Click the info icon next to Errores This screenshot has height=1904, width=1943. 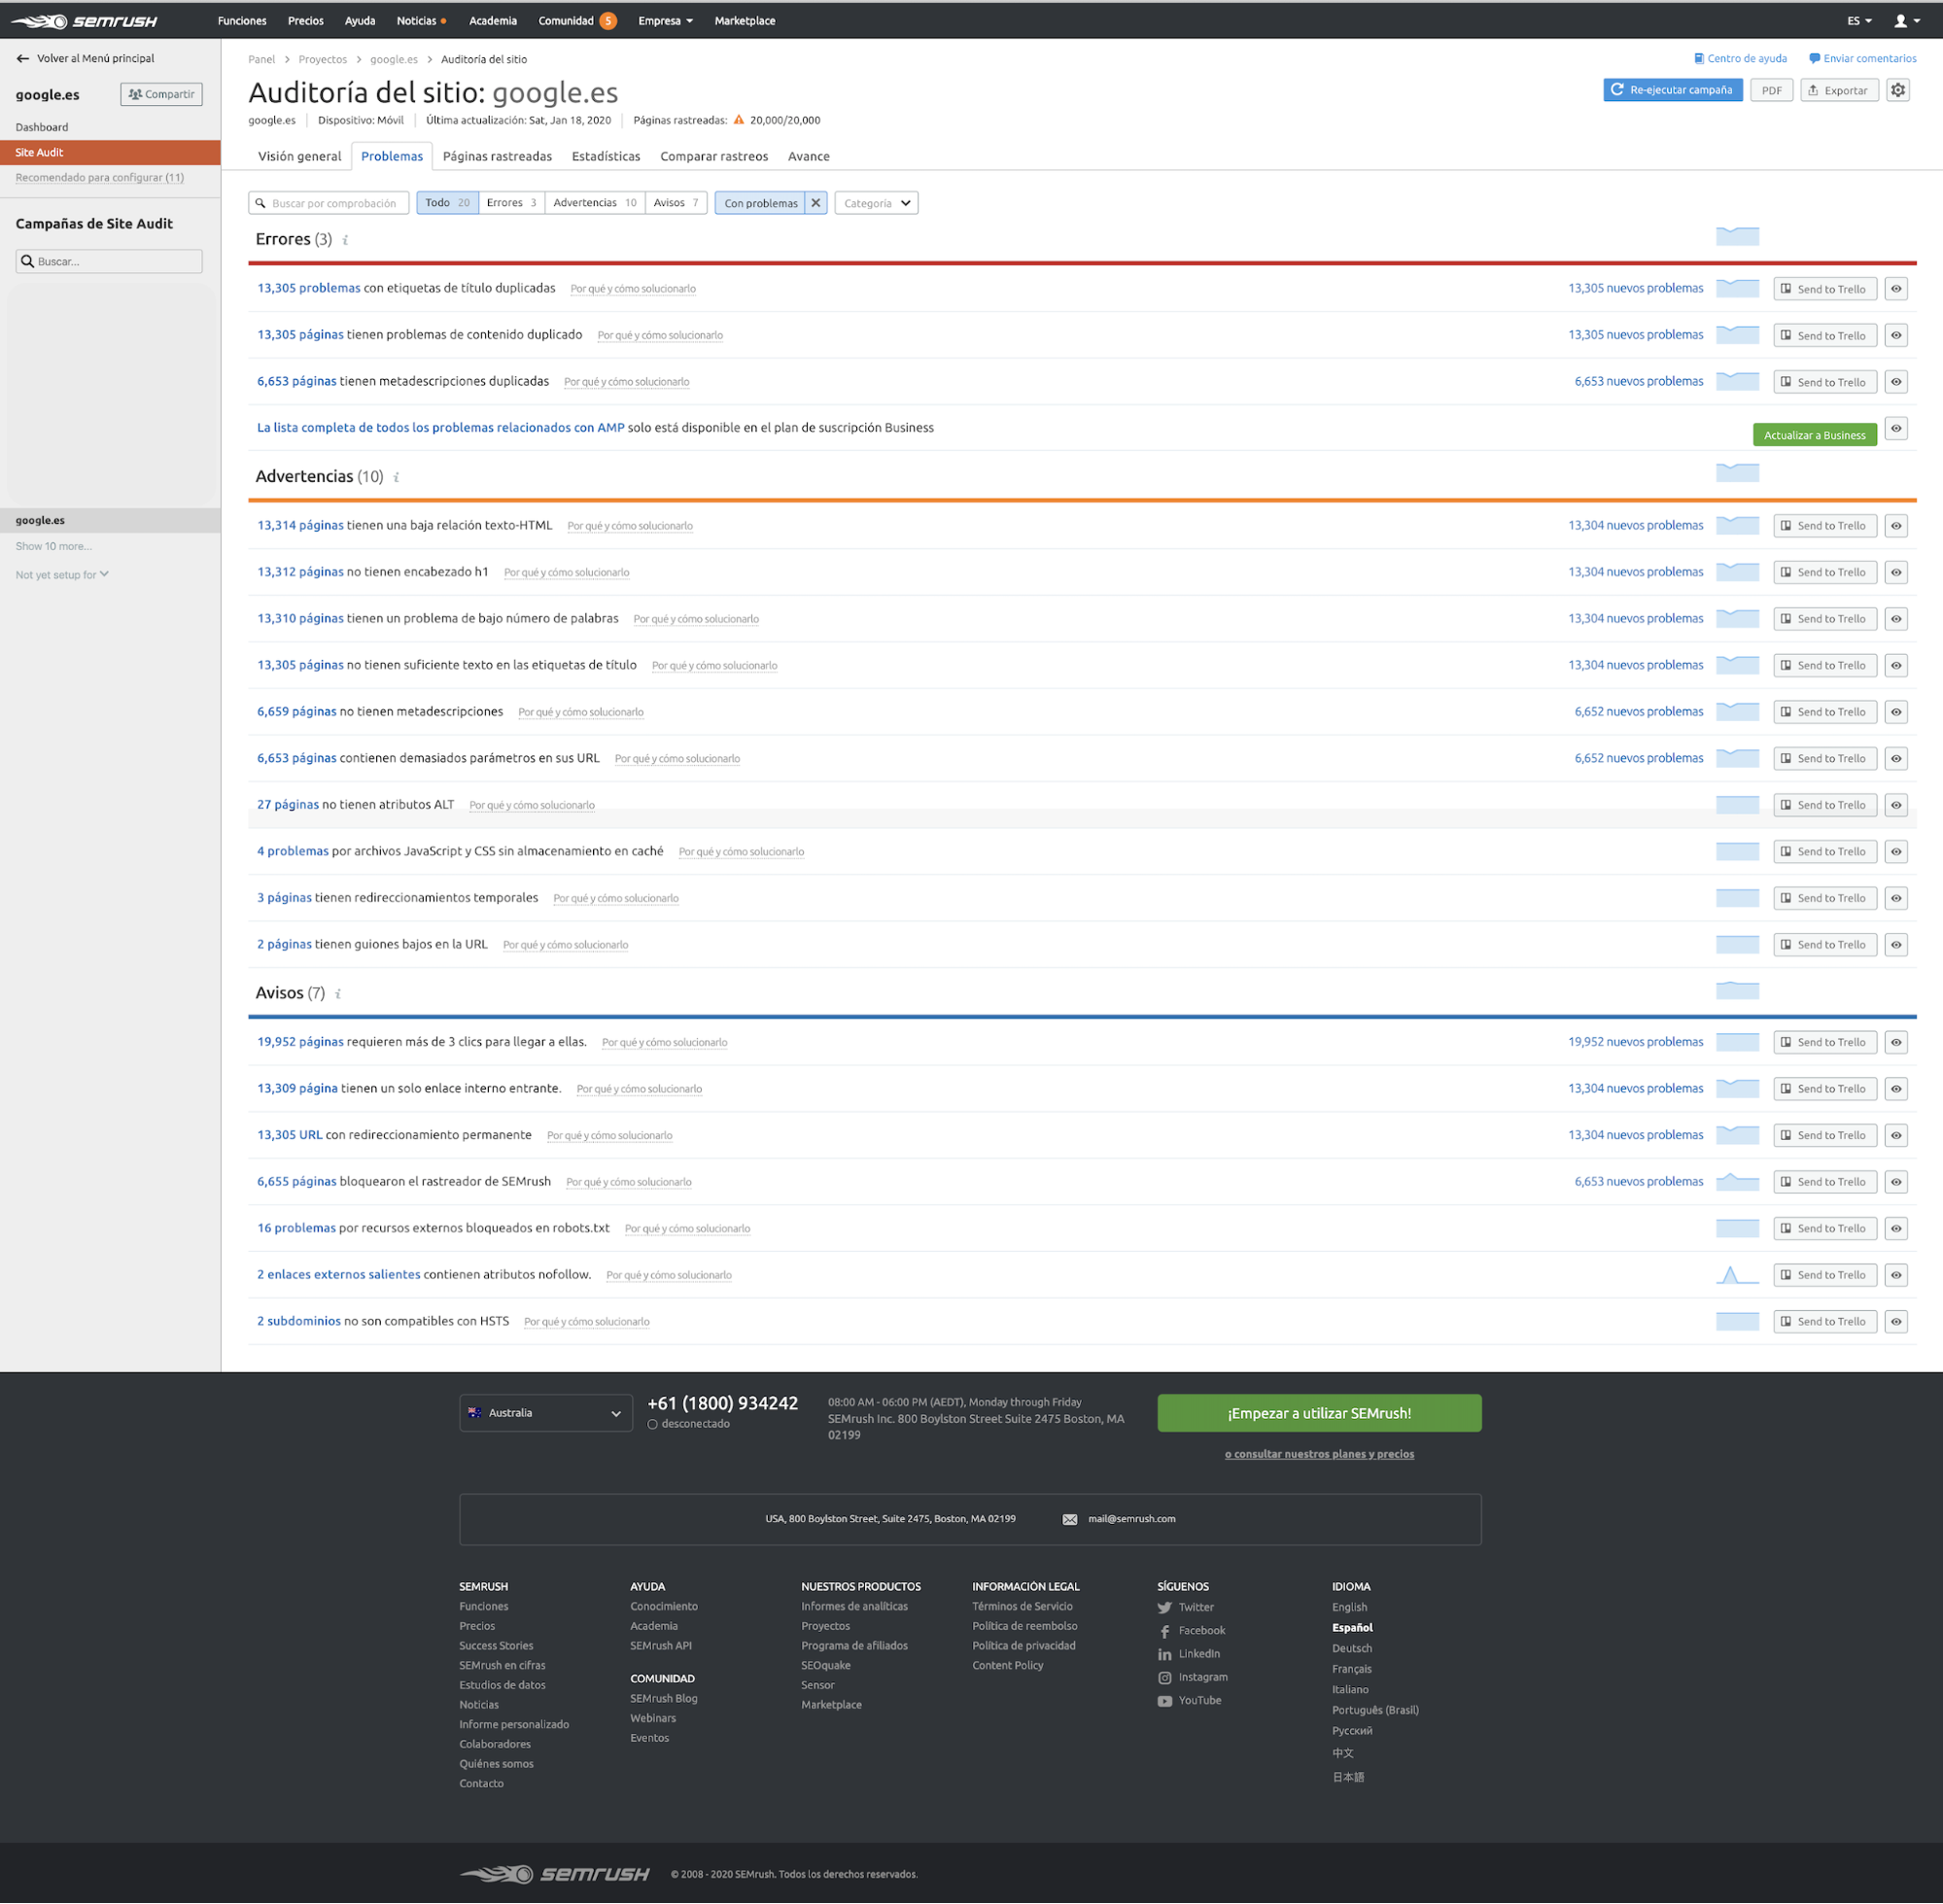345,240
